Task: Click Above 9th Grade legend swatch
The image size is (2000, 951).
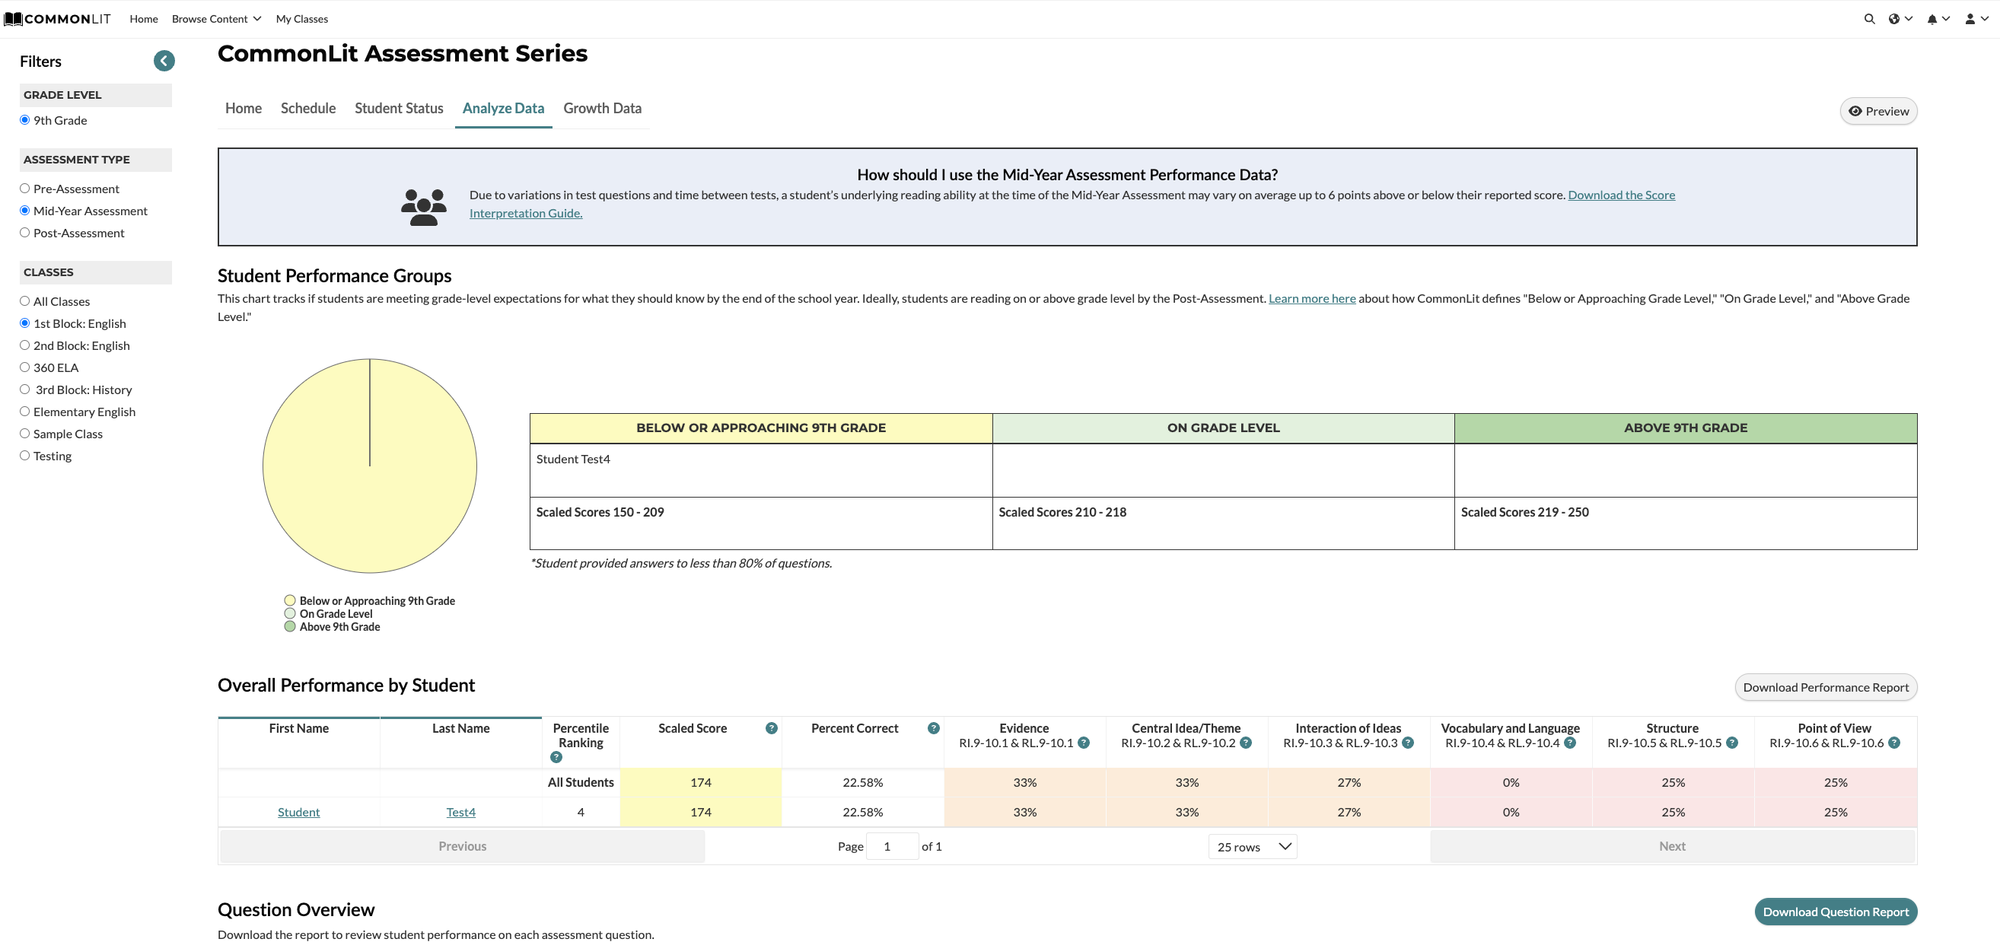Action: [x=290, y=627]
